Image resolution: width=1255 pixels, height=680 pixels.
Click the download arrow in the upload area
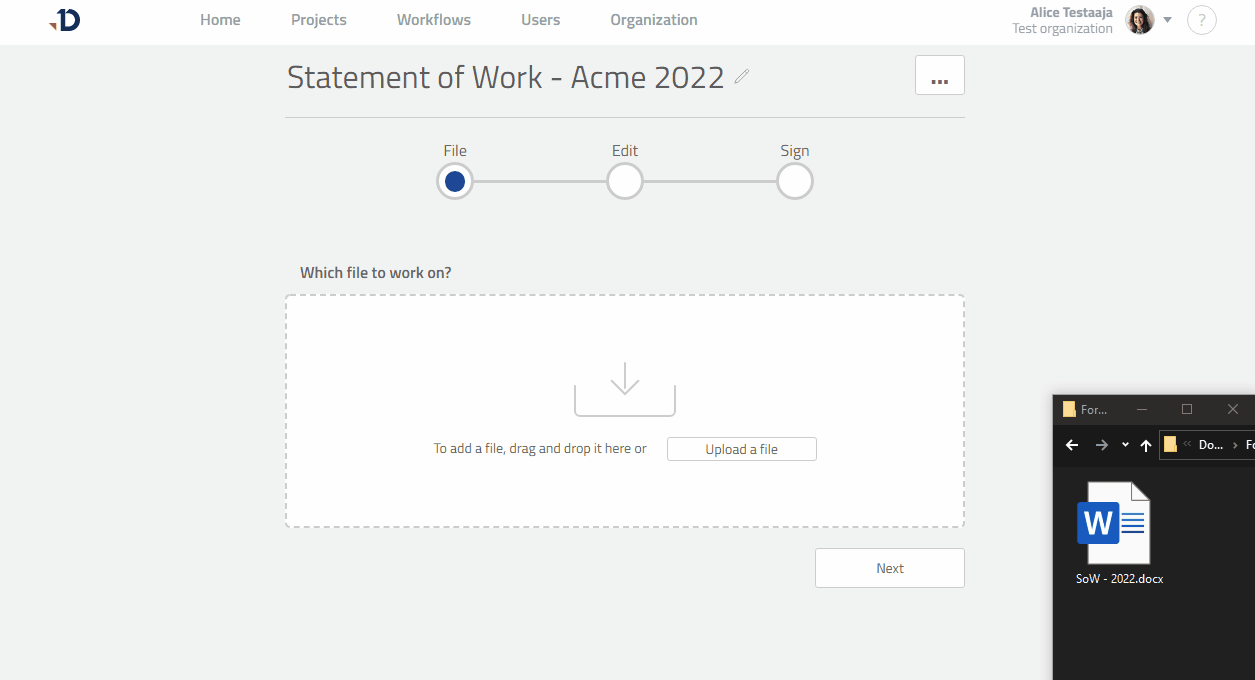point(624,387)
